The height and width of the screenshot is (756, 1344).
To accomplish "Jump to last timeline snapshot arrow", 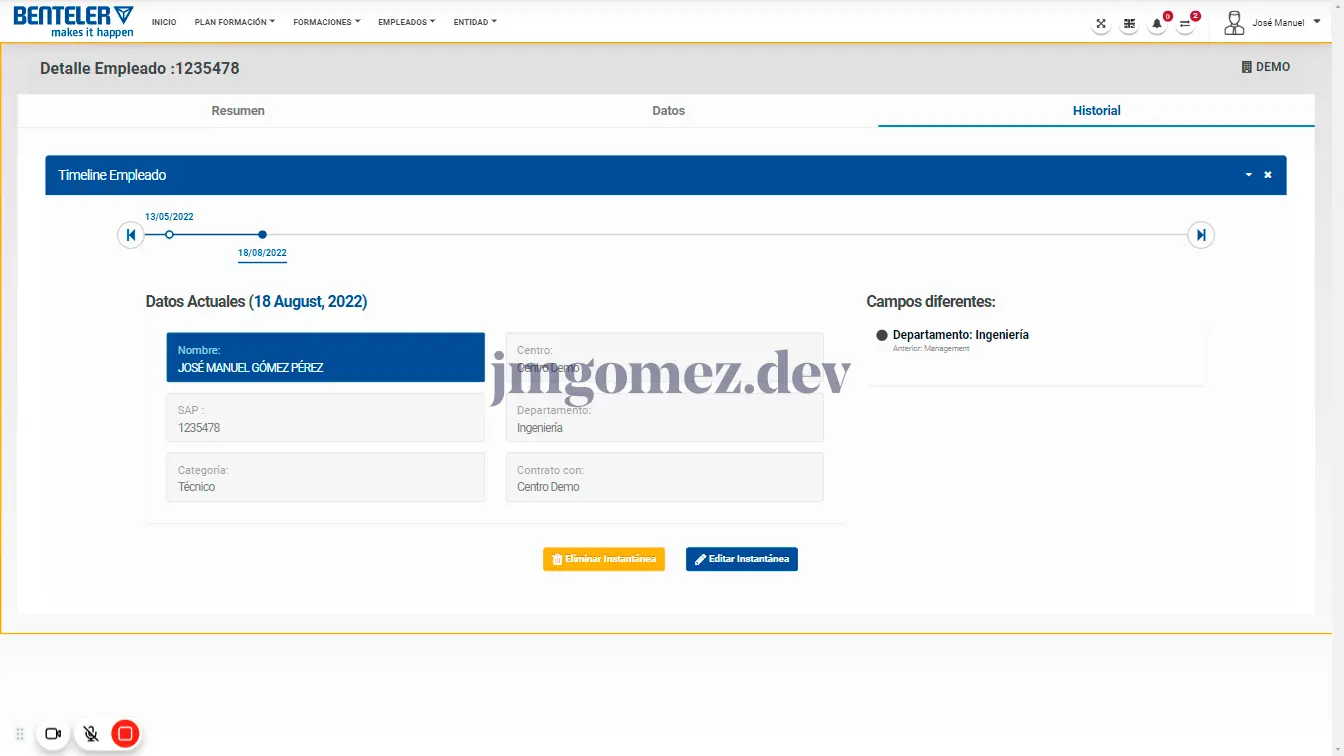I will pos(1201,235).
